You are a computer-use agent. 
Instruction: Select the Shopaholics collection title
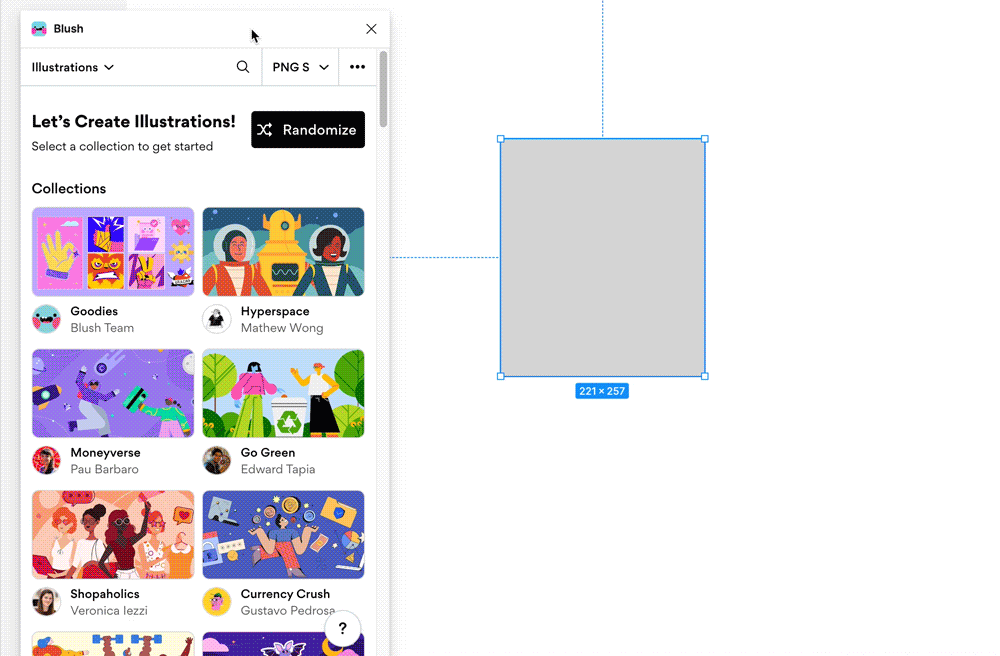tap(105, 594)
